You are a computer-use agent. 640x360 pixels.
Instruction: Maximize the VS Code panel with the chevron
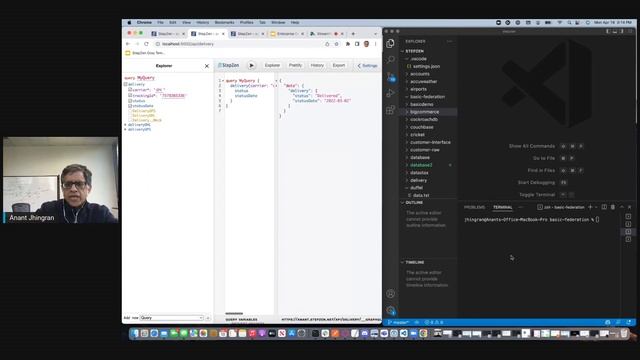click(622, 207)
